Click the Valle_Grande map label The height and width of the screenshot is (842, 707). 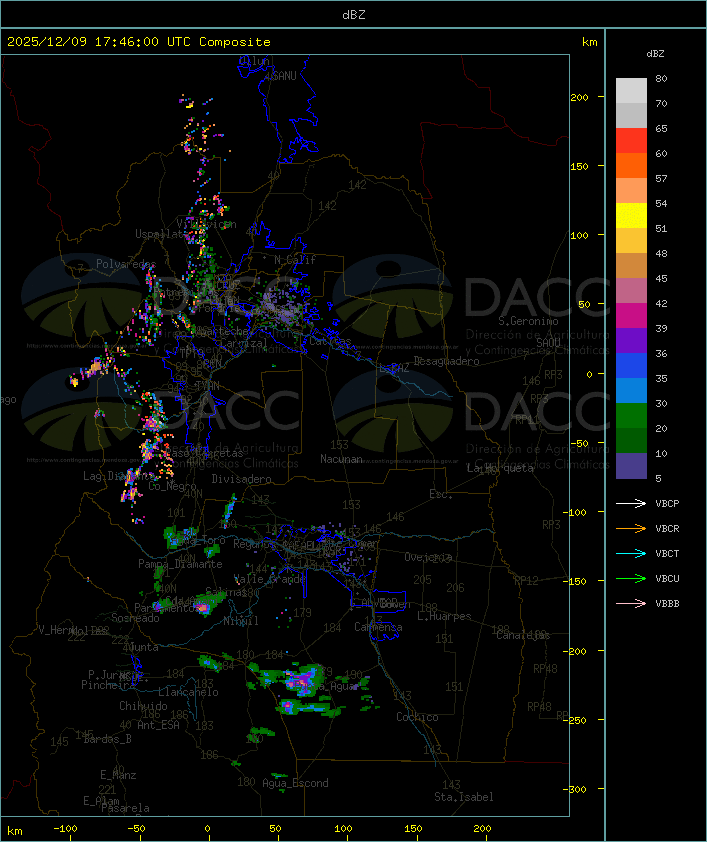pyautogui.click(x=270, y=579)
